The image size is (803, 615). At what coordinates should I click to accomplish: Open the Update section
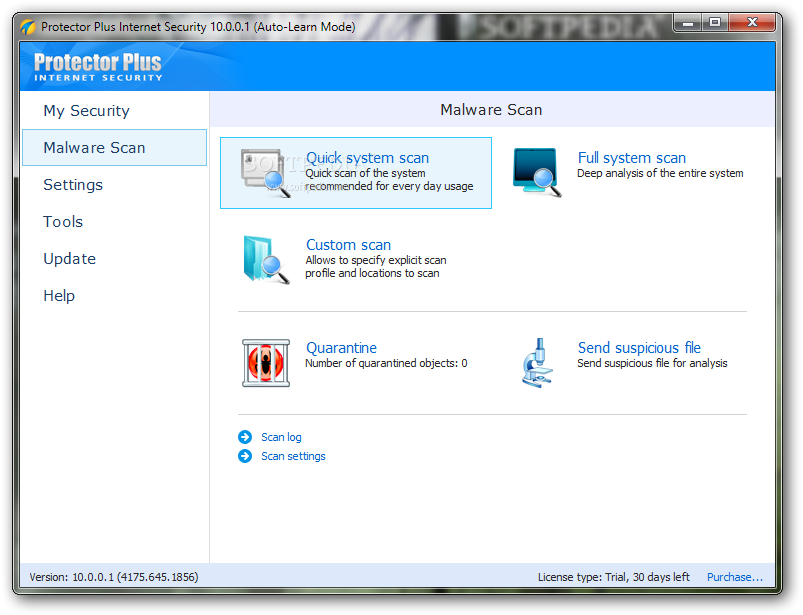(x=70, y=259)
